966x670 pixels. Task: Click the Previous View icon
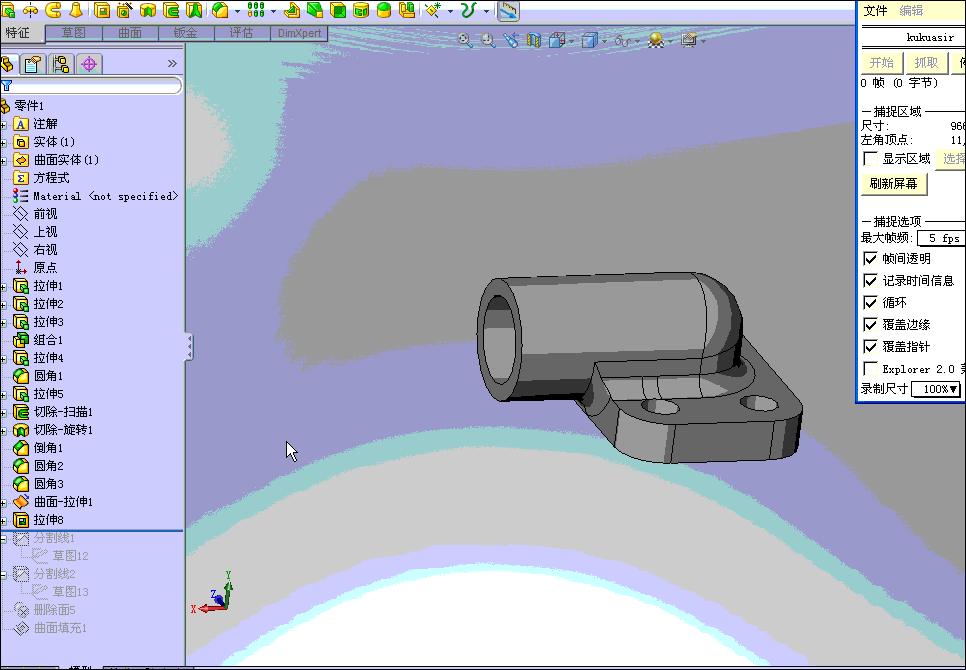[511, 41]
